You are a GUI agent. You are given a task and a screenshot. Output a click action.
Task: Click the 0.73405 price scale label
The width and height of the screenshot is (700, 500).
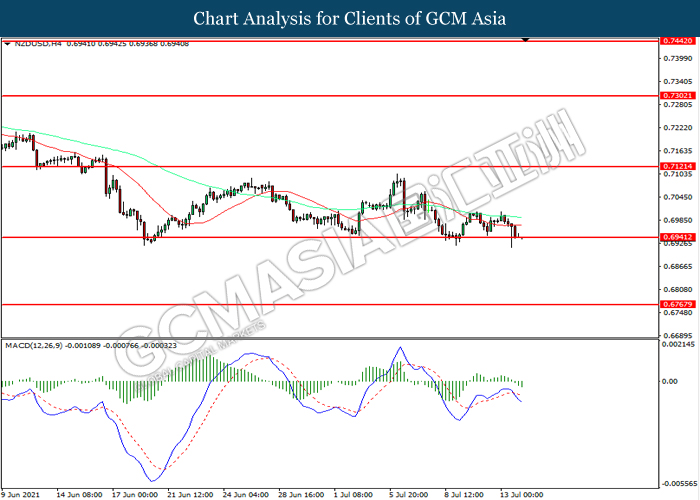678,82
